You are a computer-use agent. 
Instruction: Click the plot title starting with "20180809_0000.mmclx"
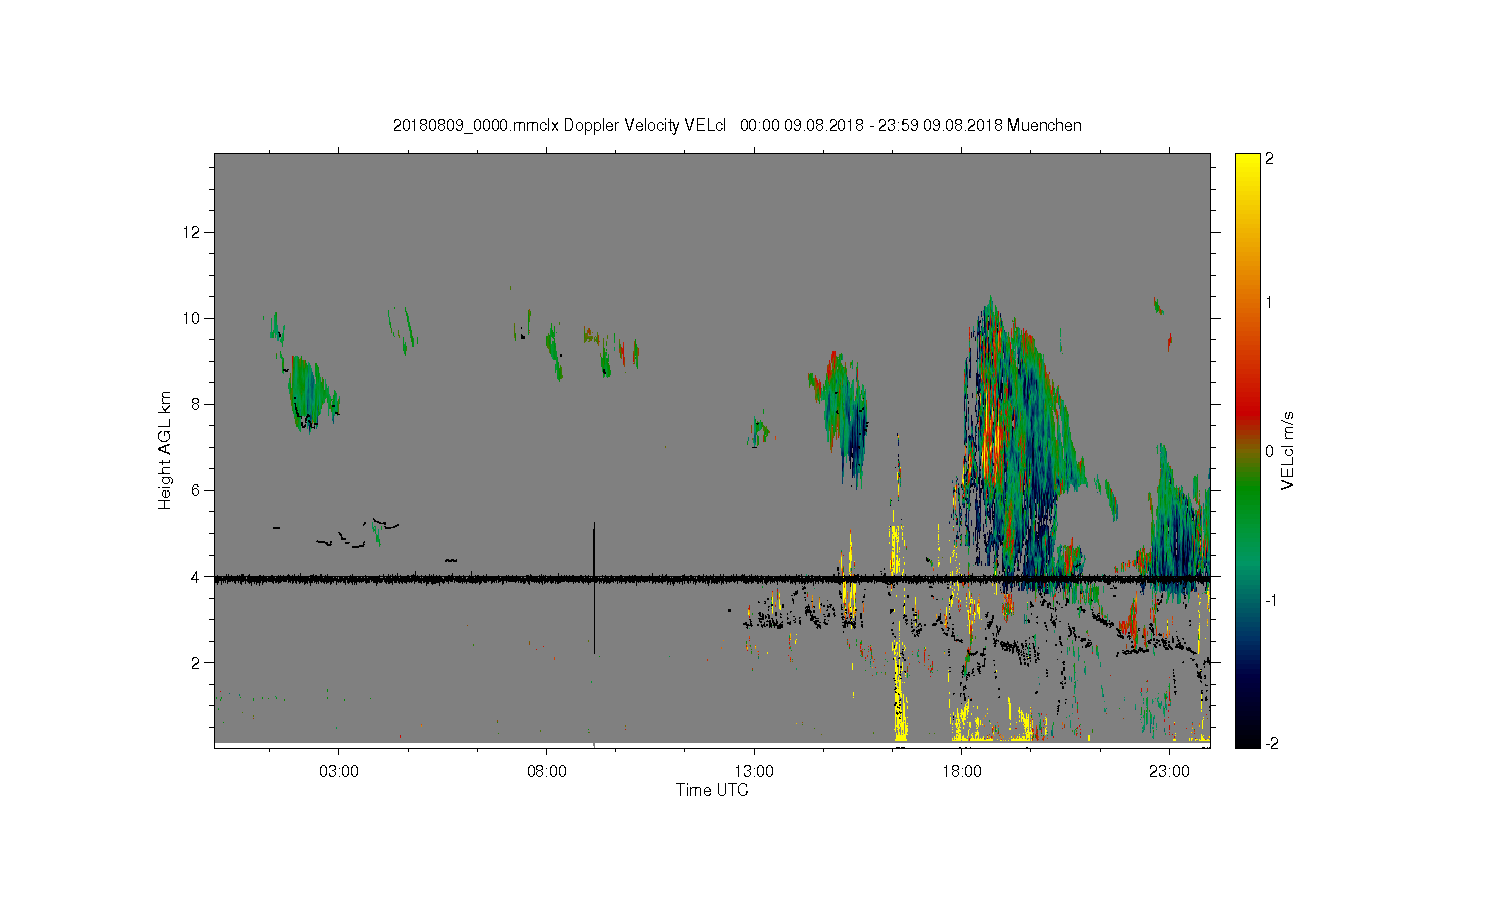click(737, 125)
